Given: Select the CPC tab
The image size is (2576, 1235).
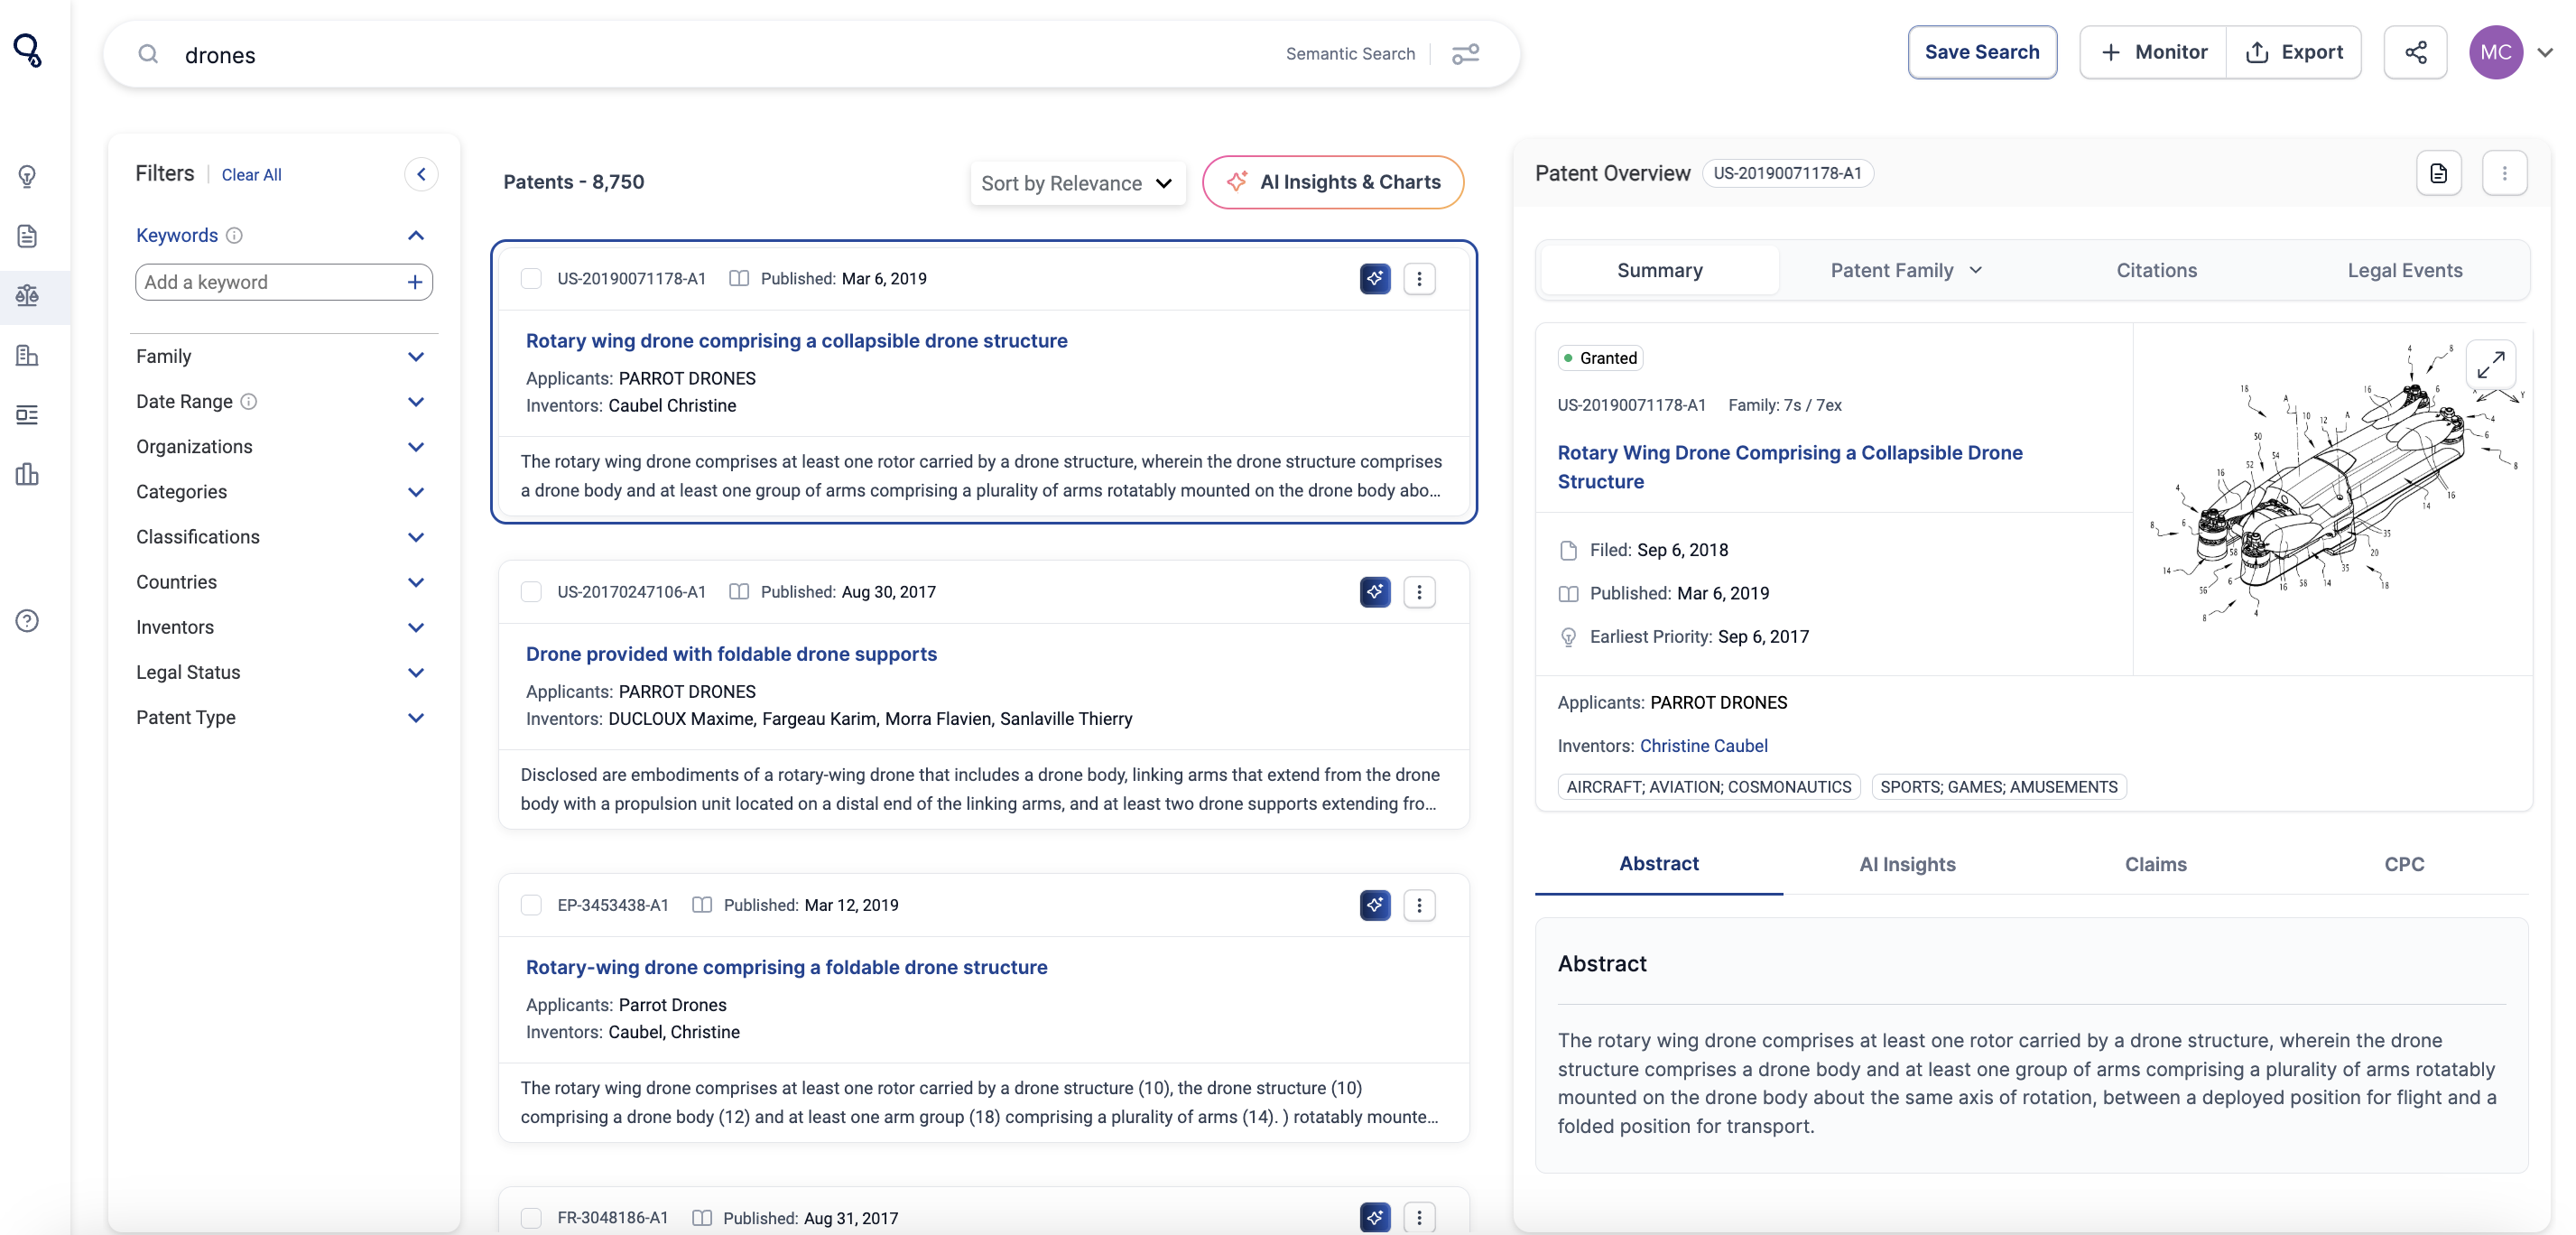Looking at the screenshot, I should [2403, 864].
